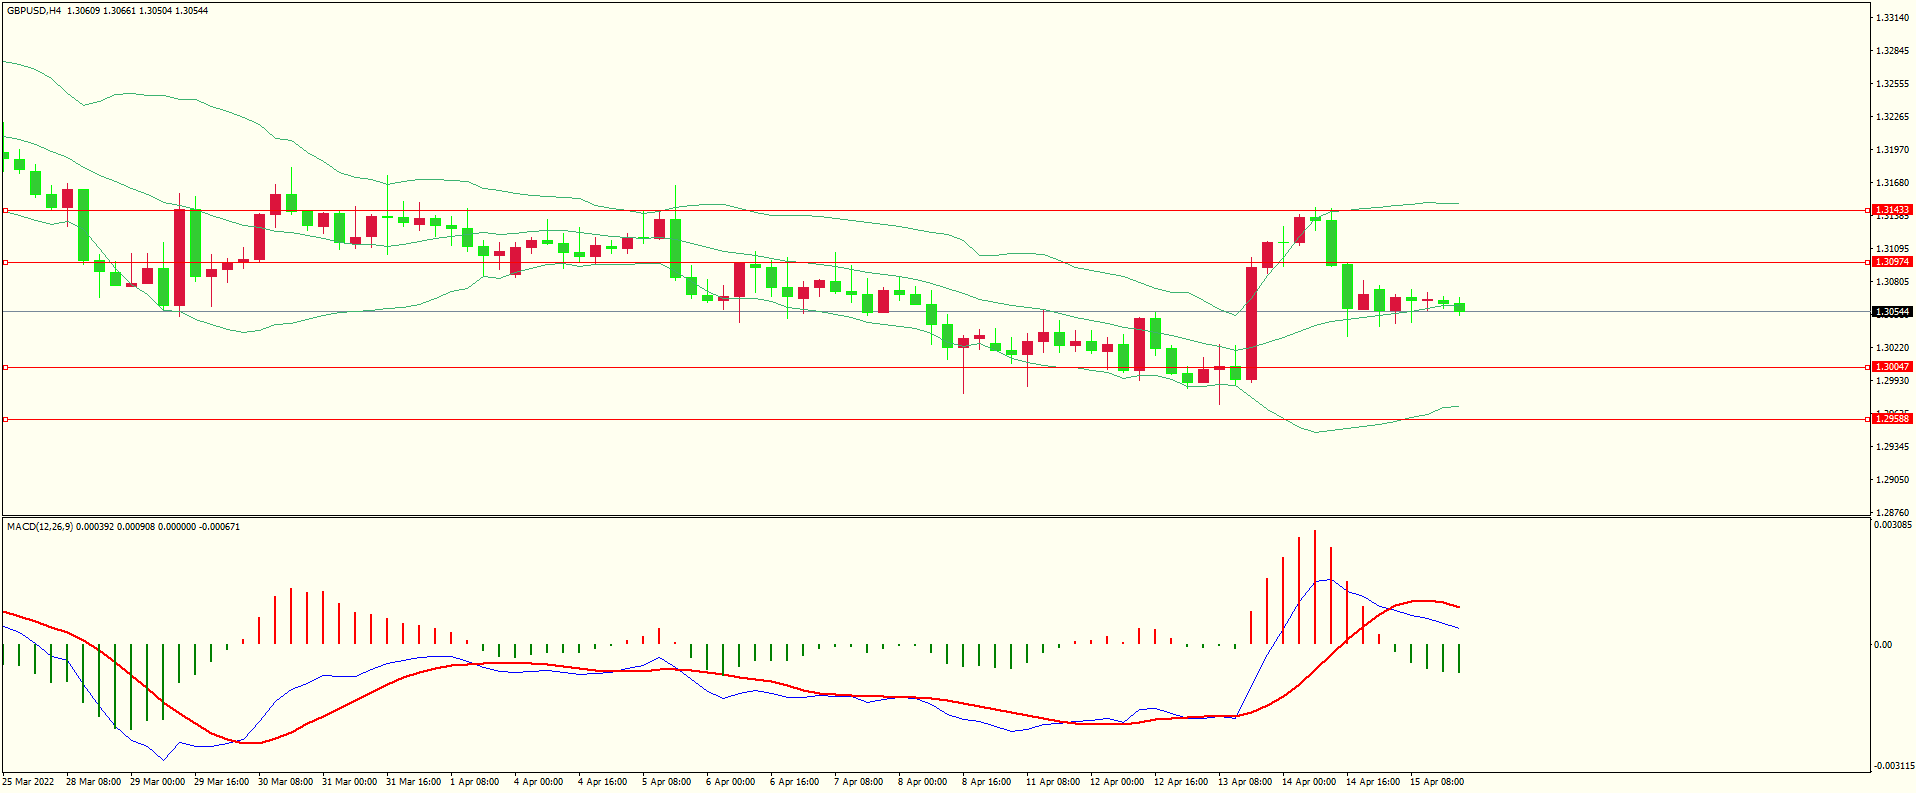Click the 1.29345 price scale value
Viewport: 1916px width, 793px height.
(1892, 447)
